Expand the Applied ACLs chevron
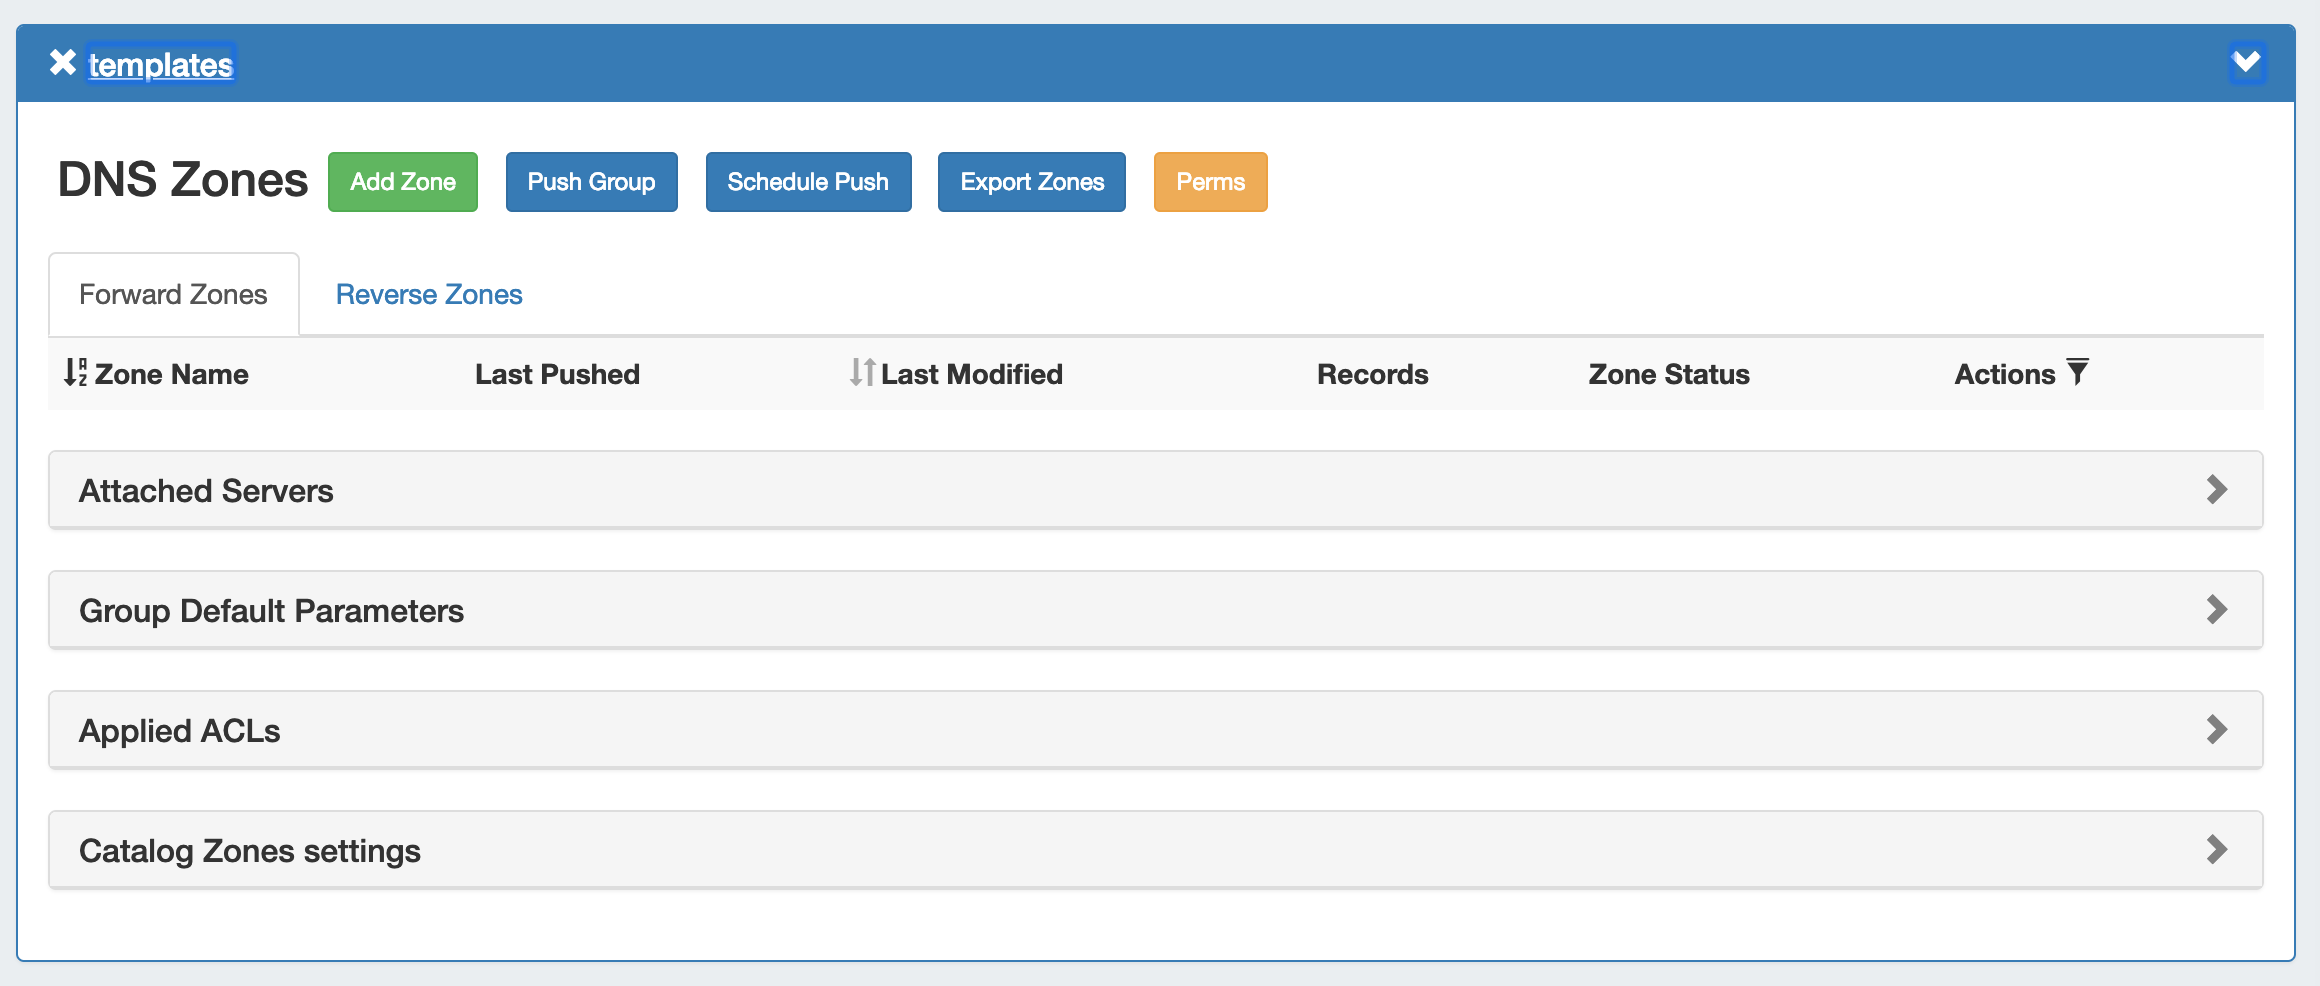Screen dimensions: 2320x986 click(2216, 730)
